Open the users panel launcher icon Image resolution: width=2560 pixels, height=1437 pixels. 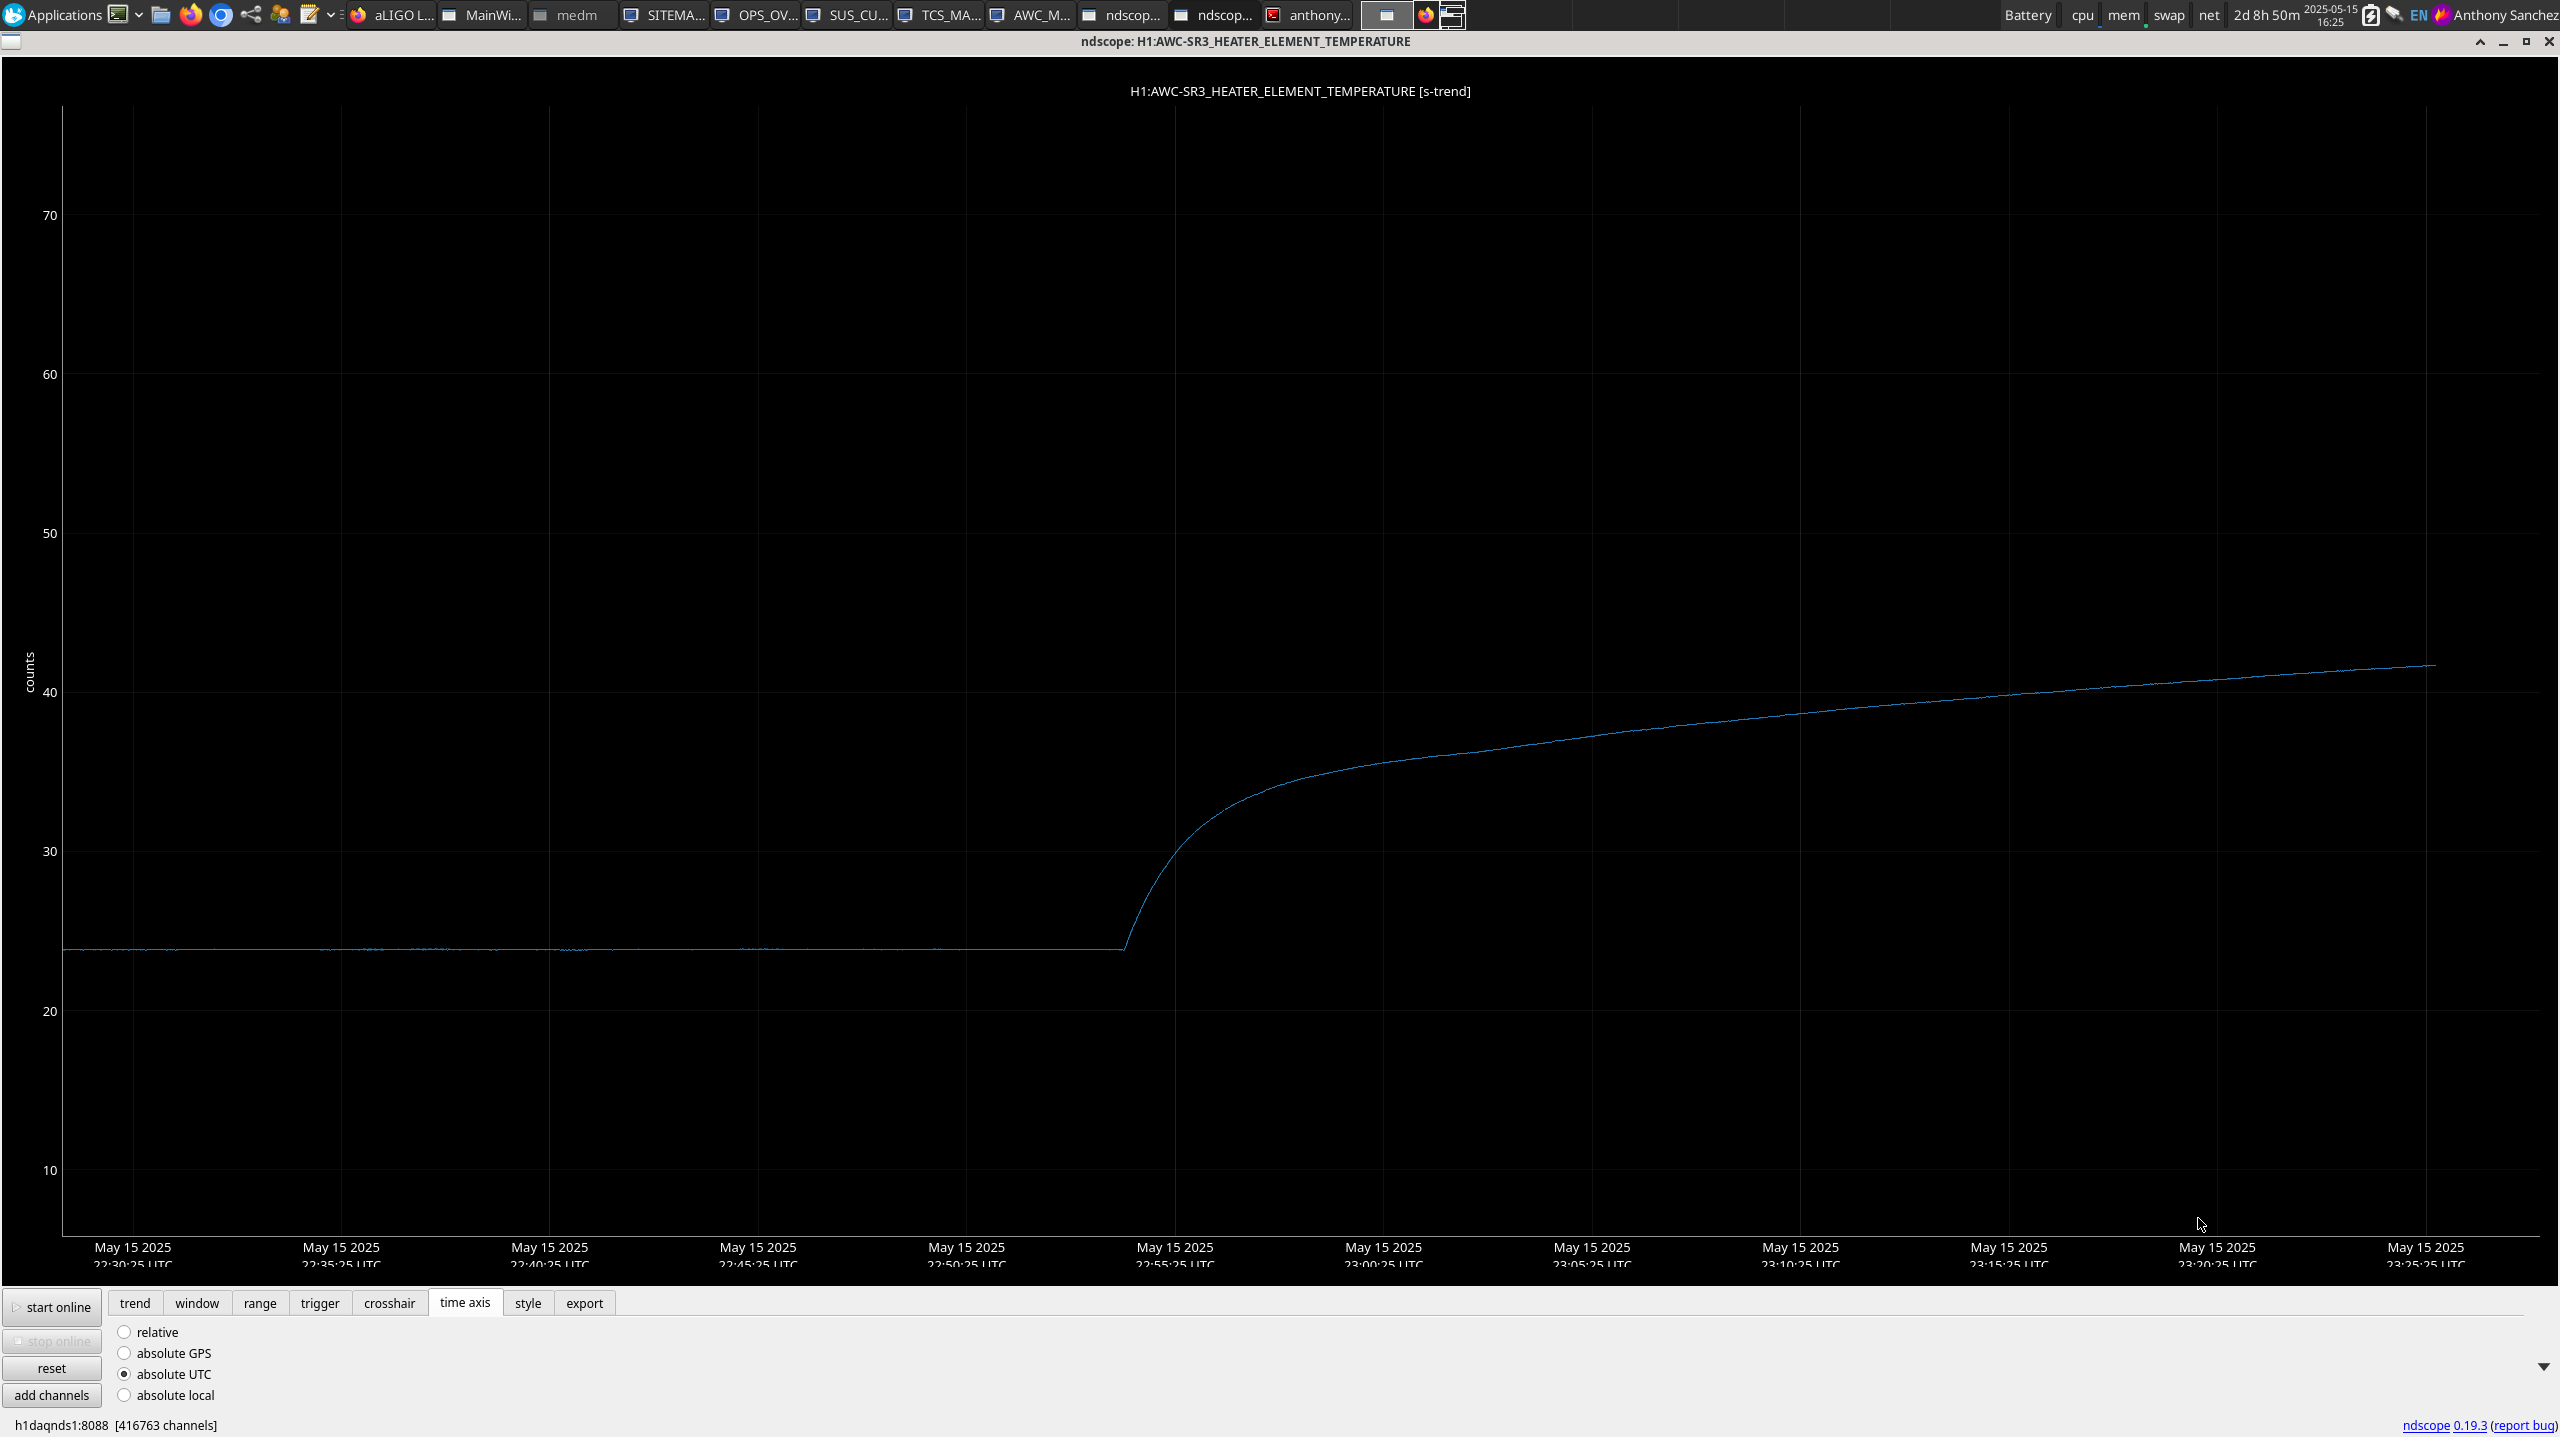(280, 15)
